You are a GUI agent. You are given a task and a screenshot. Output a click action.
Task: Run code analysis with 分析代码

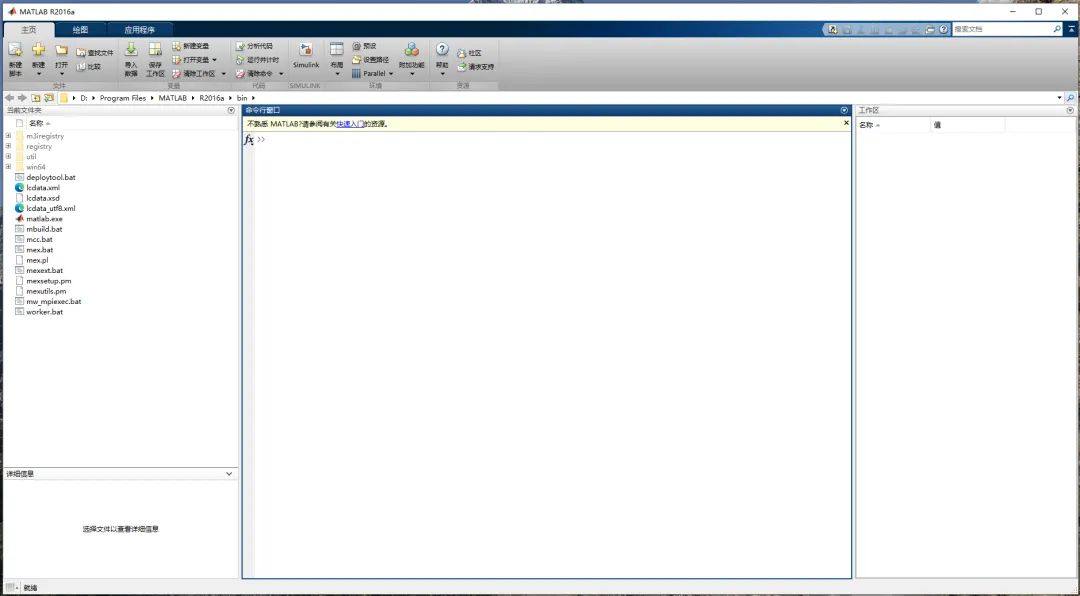254,46
